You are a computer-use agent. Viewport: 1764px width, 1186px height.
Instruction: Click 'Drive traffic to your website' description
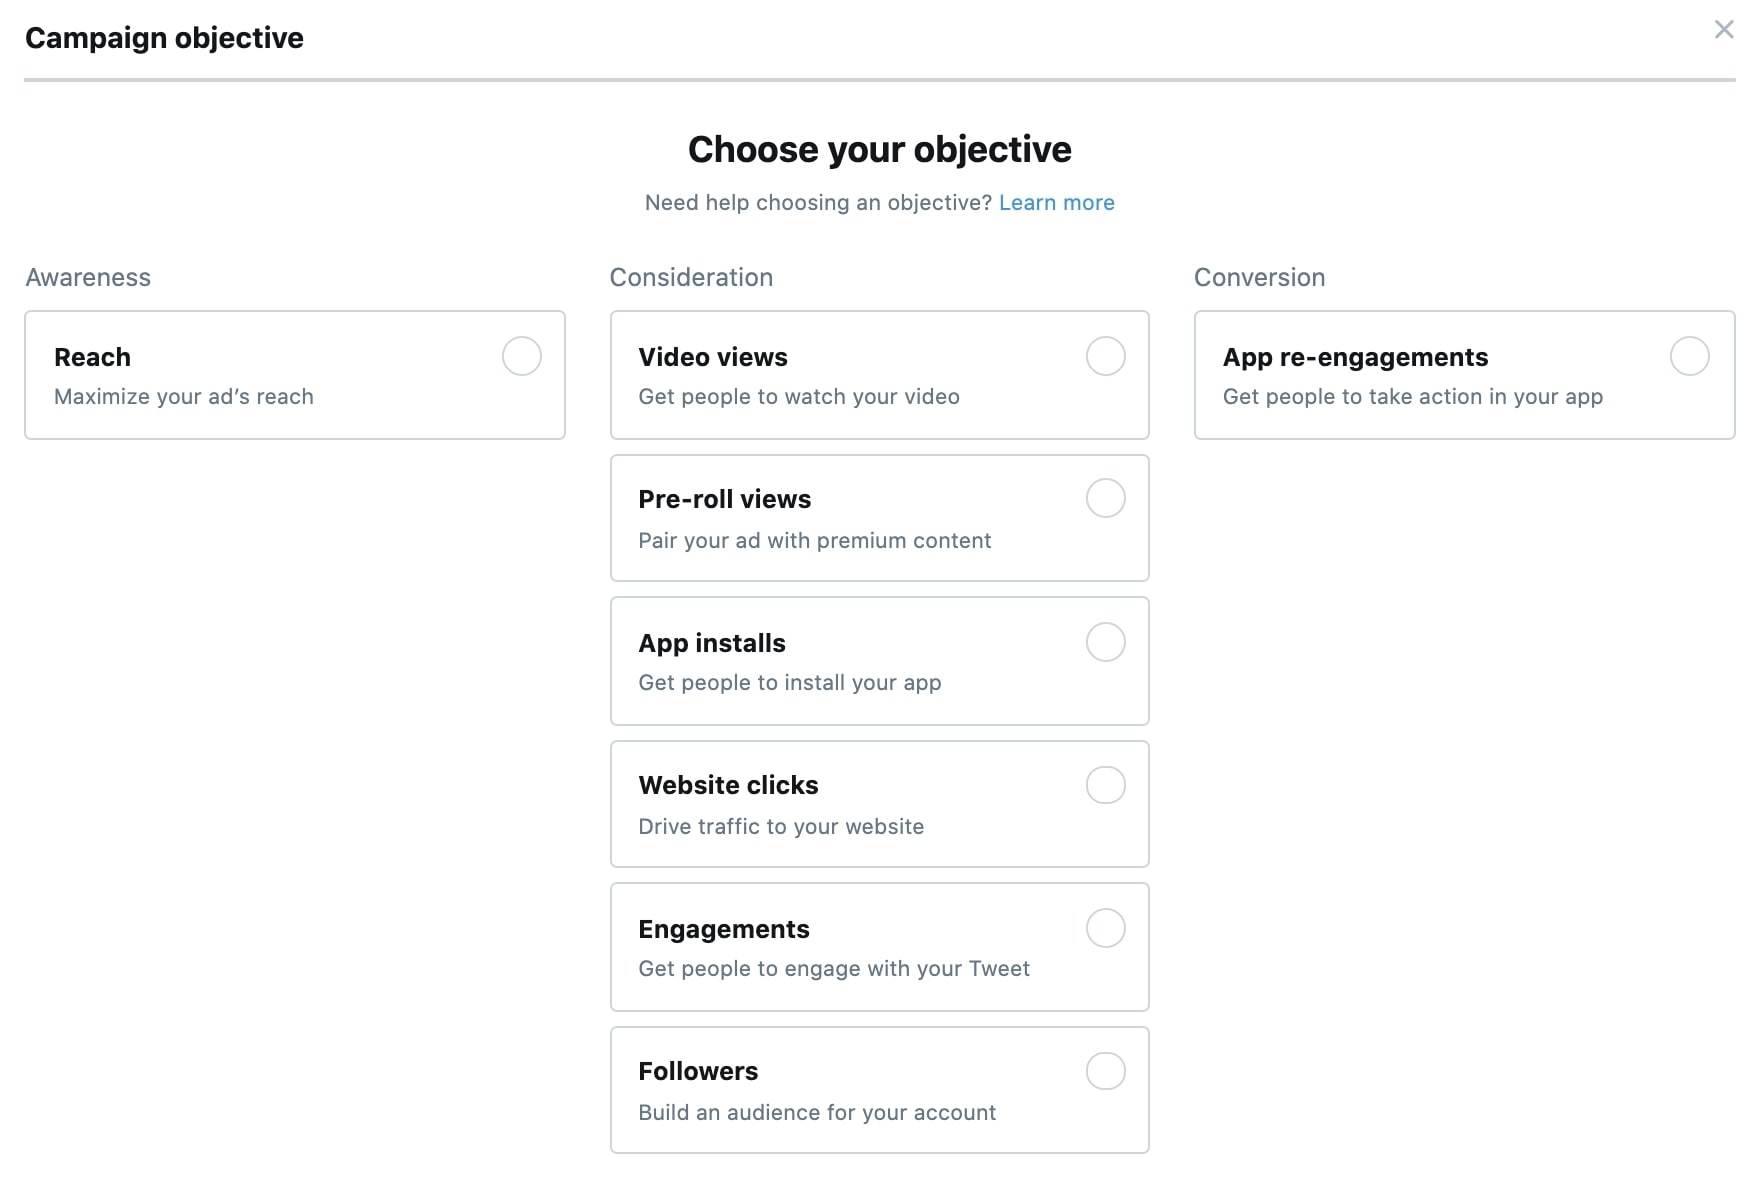(780, 827)
